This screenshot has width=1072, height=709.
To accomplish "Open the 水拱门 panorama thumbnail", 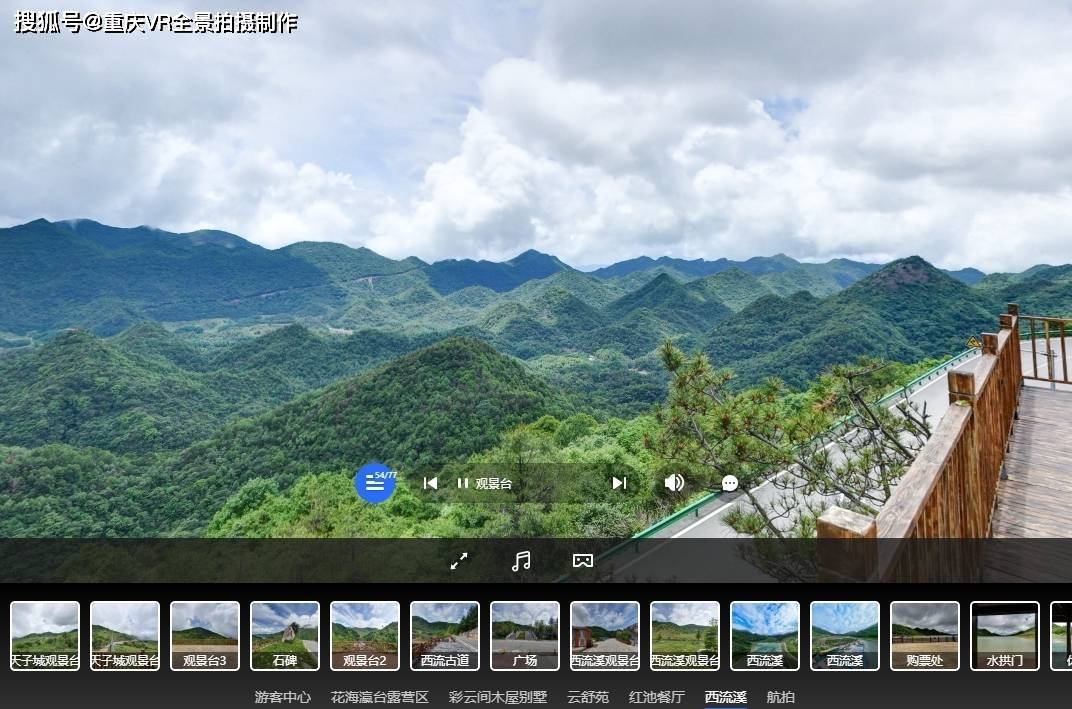I will tap(1004, 635).
